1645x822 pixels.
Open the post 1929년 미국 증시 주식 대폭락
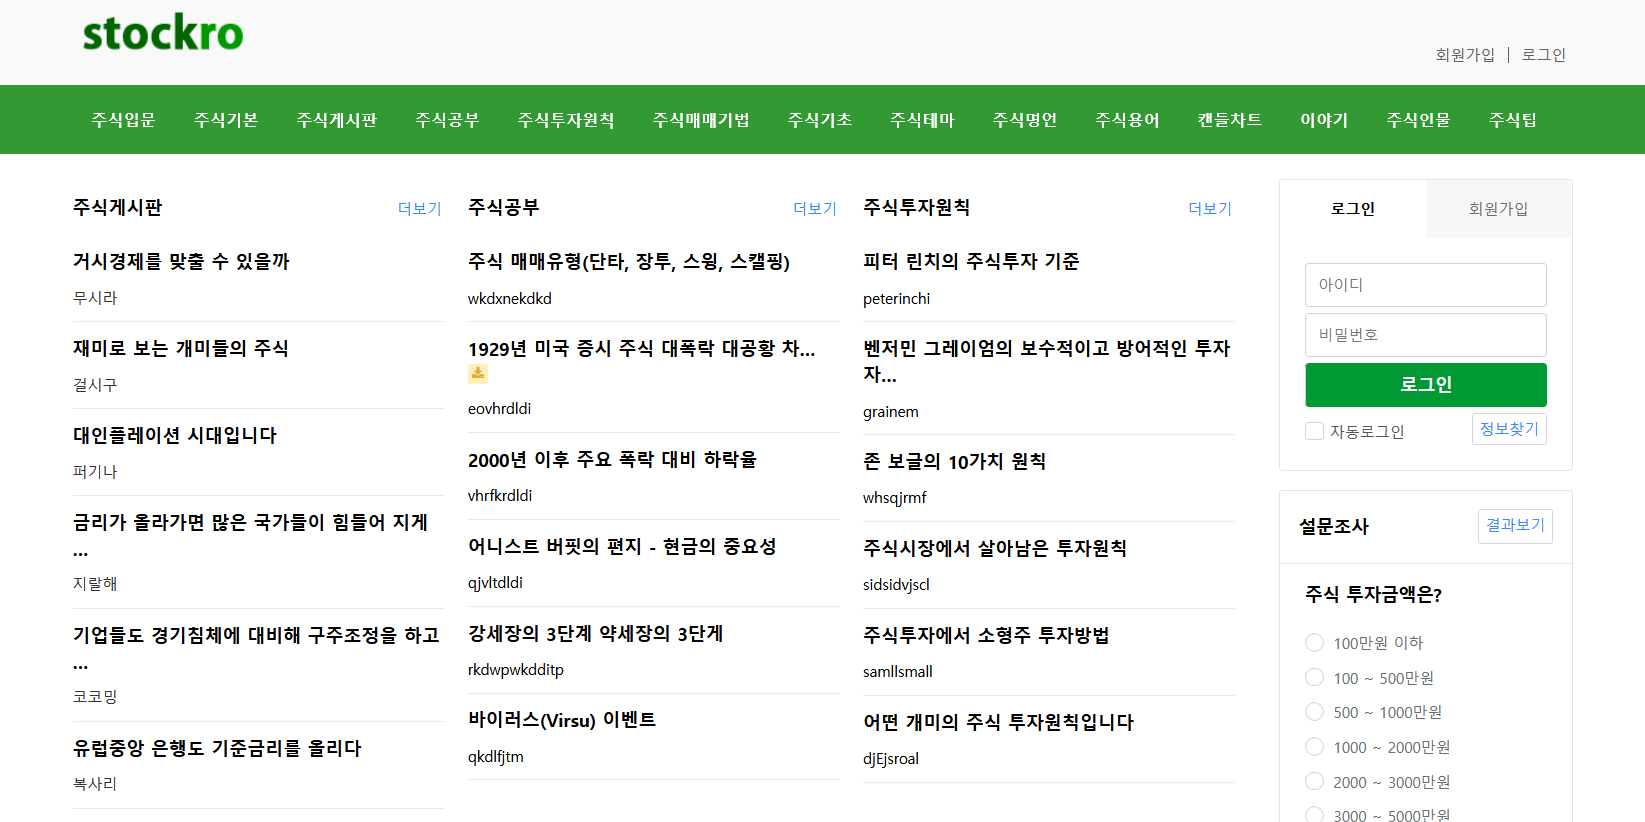pyautogui.click(x=642, y=349)
